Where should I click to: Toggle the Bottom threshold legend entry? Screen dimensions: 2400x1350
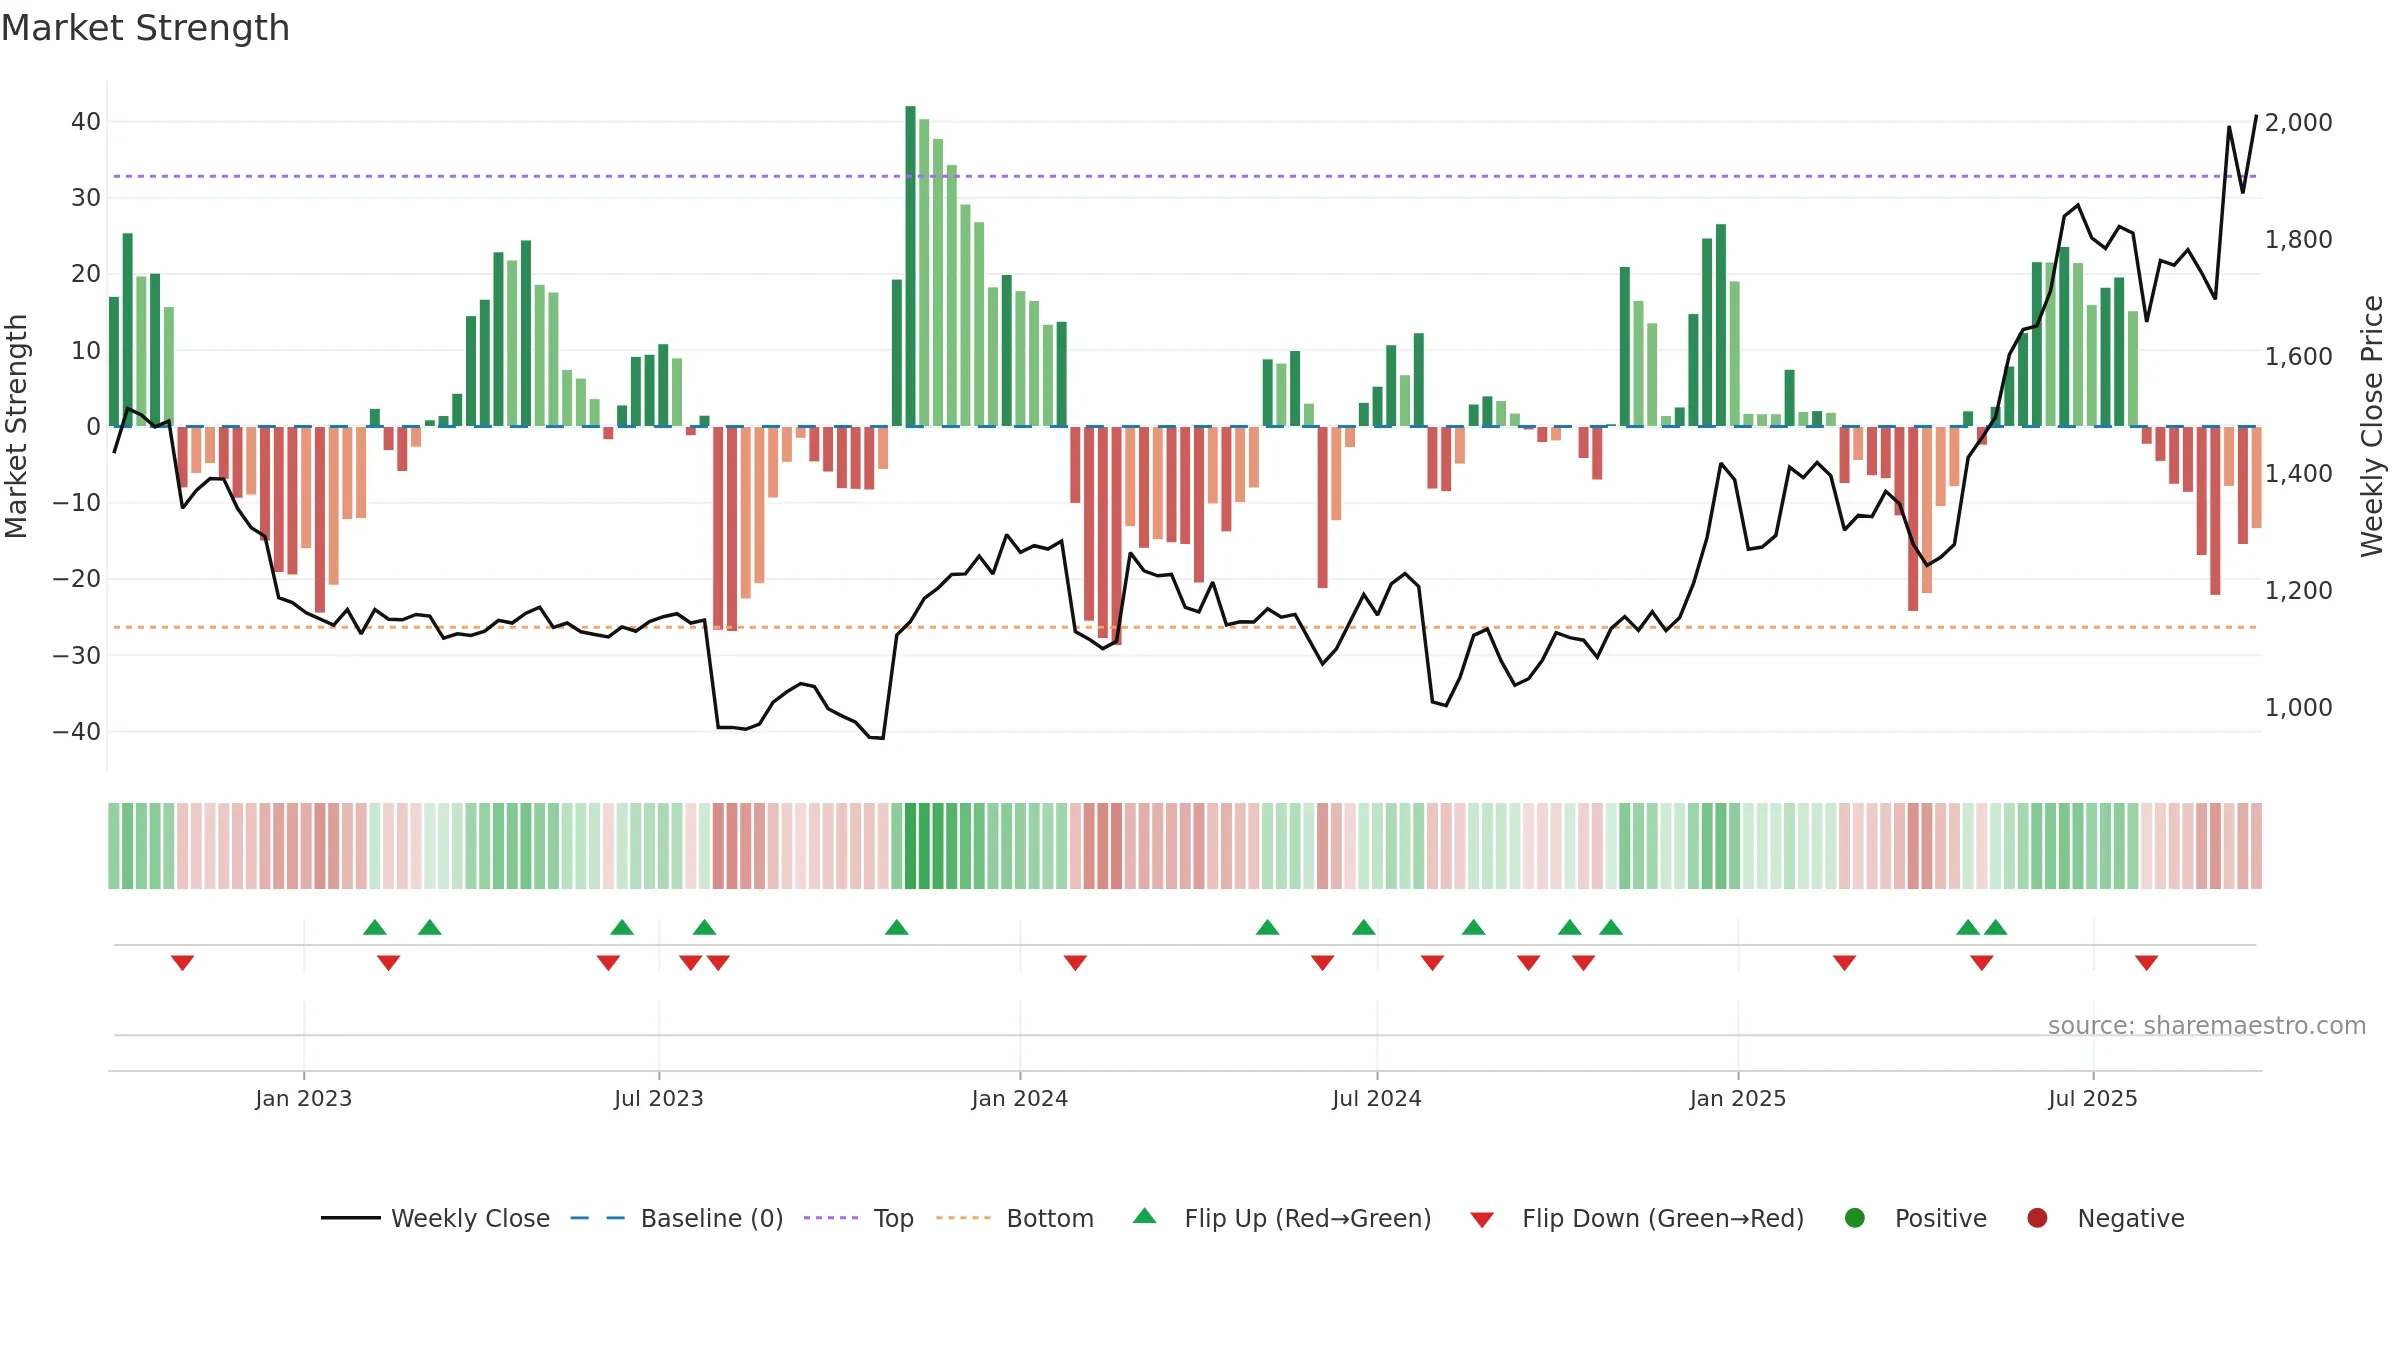click(1015, 1218)
